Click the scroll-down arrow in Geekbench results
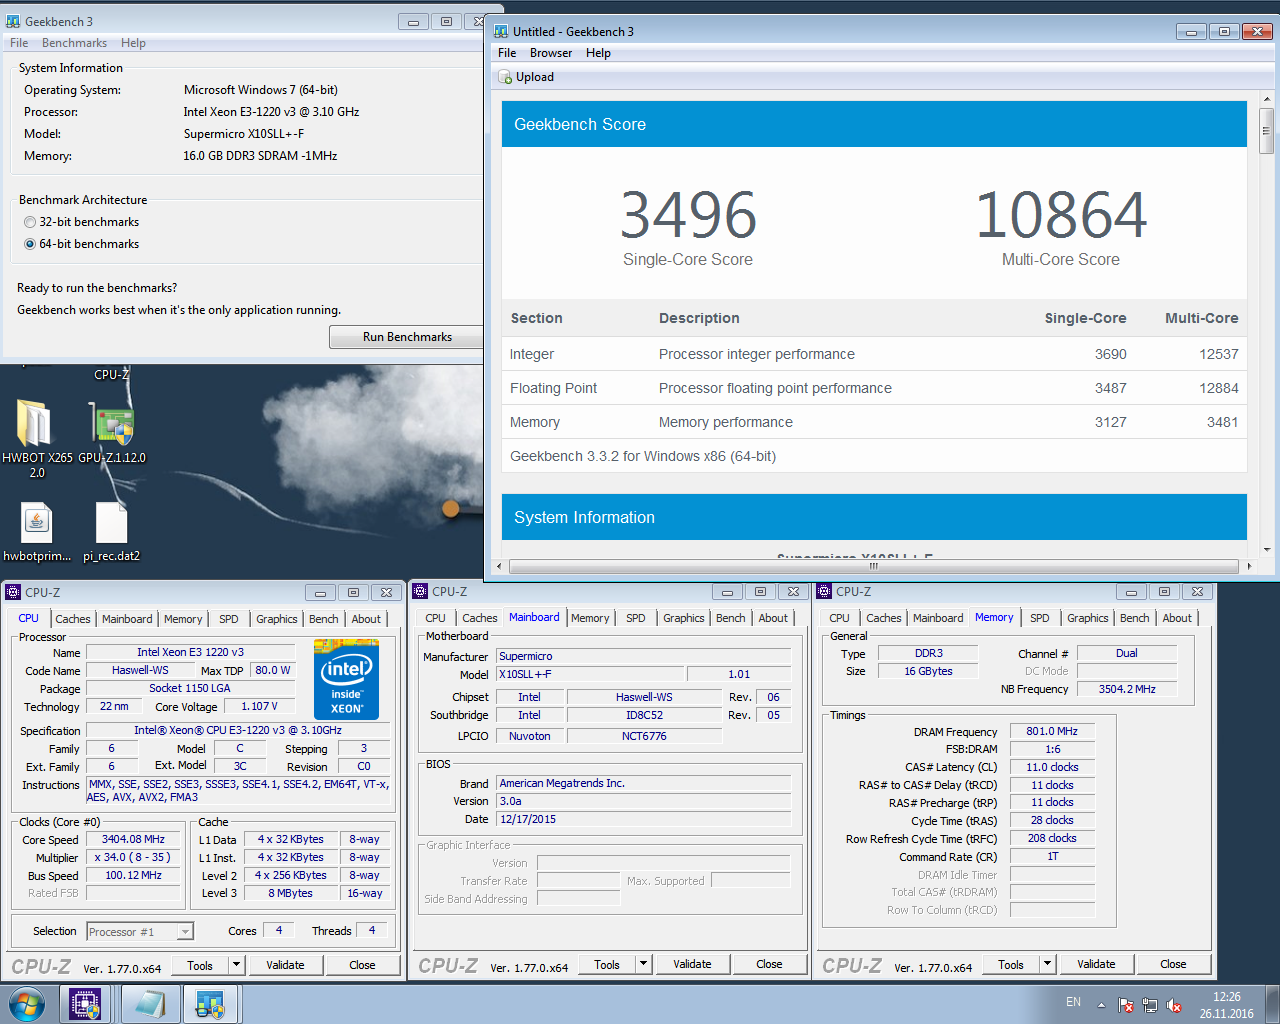Viewport: 1280px width, 1024px height. click(1266, 549)
